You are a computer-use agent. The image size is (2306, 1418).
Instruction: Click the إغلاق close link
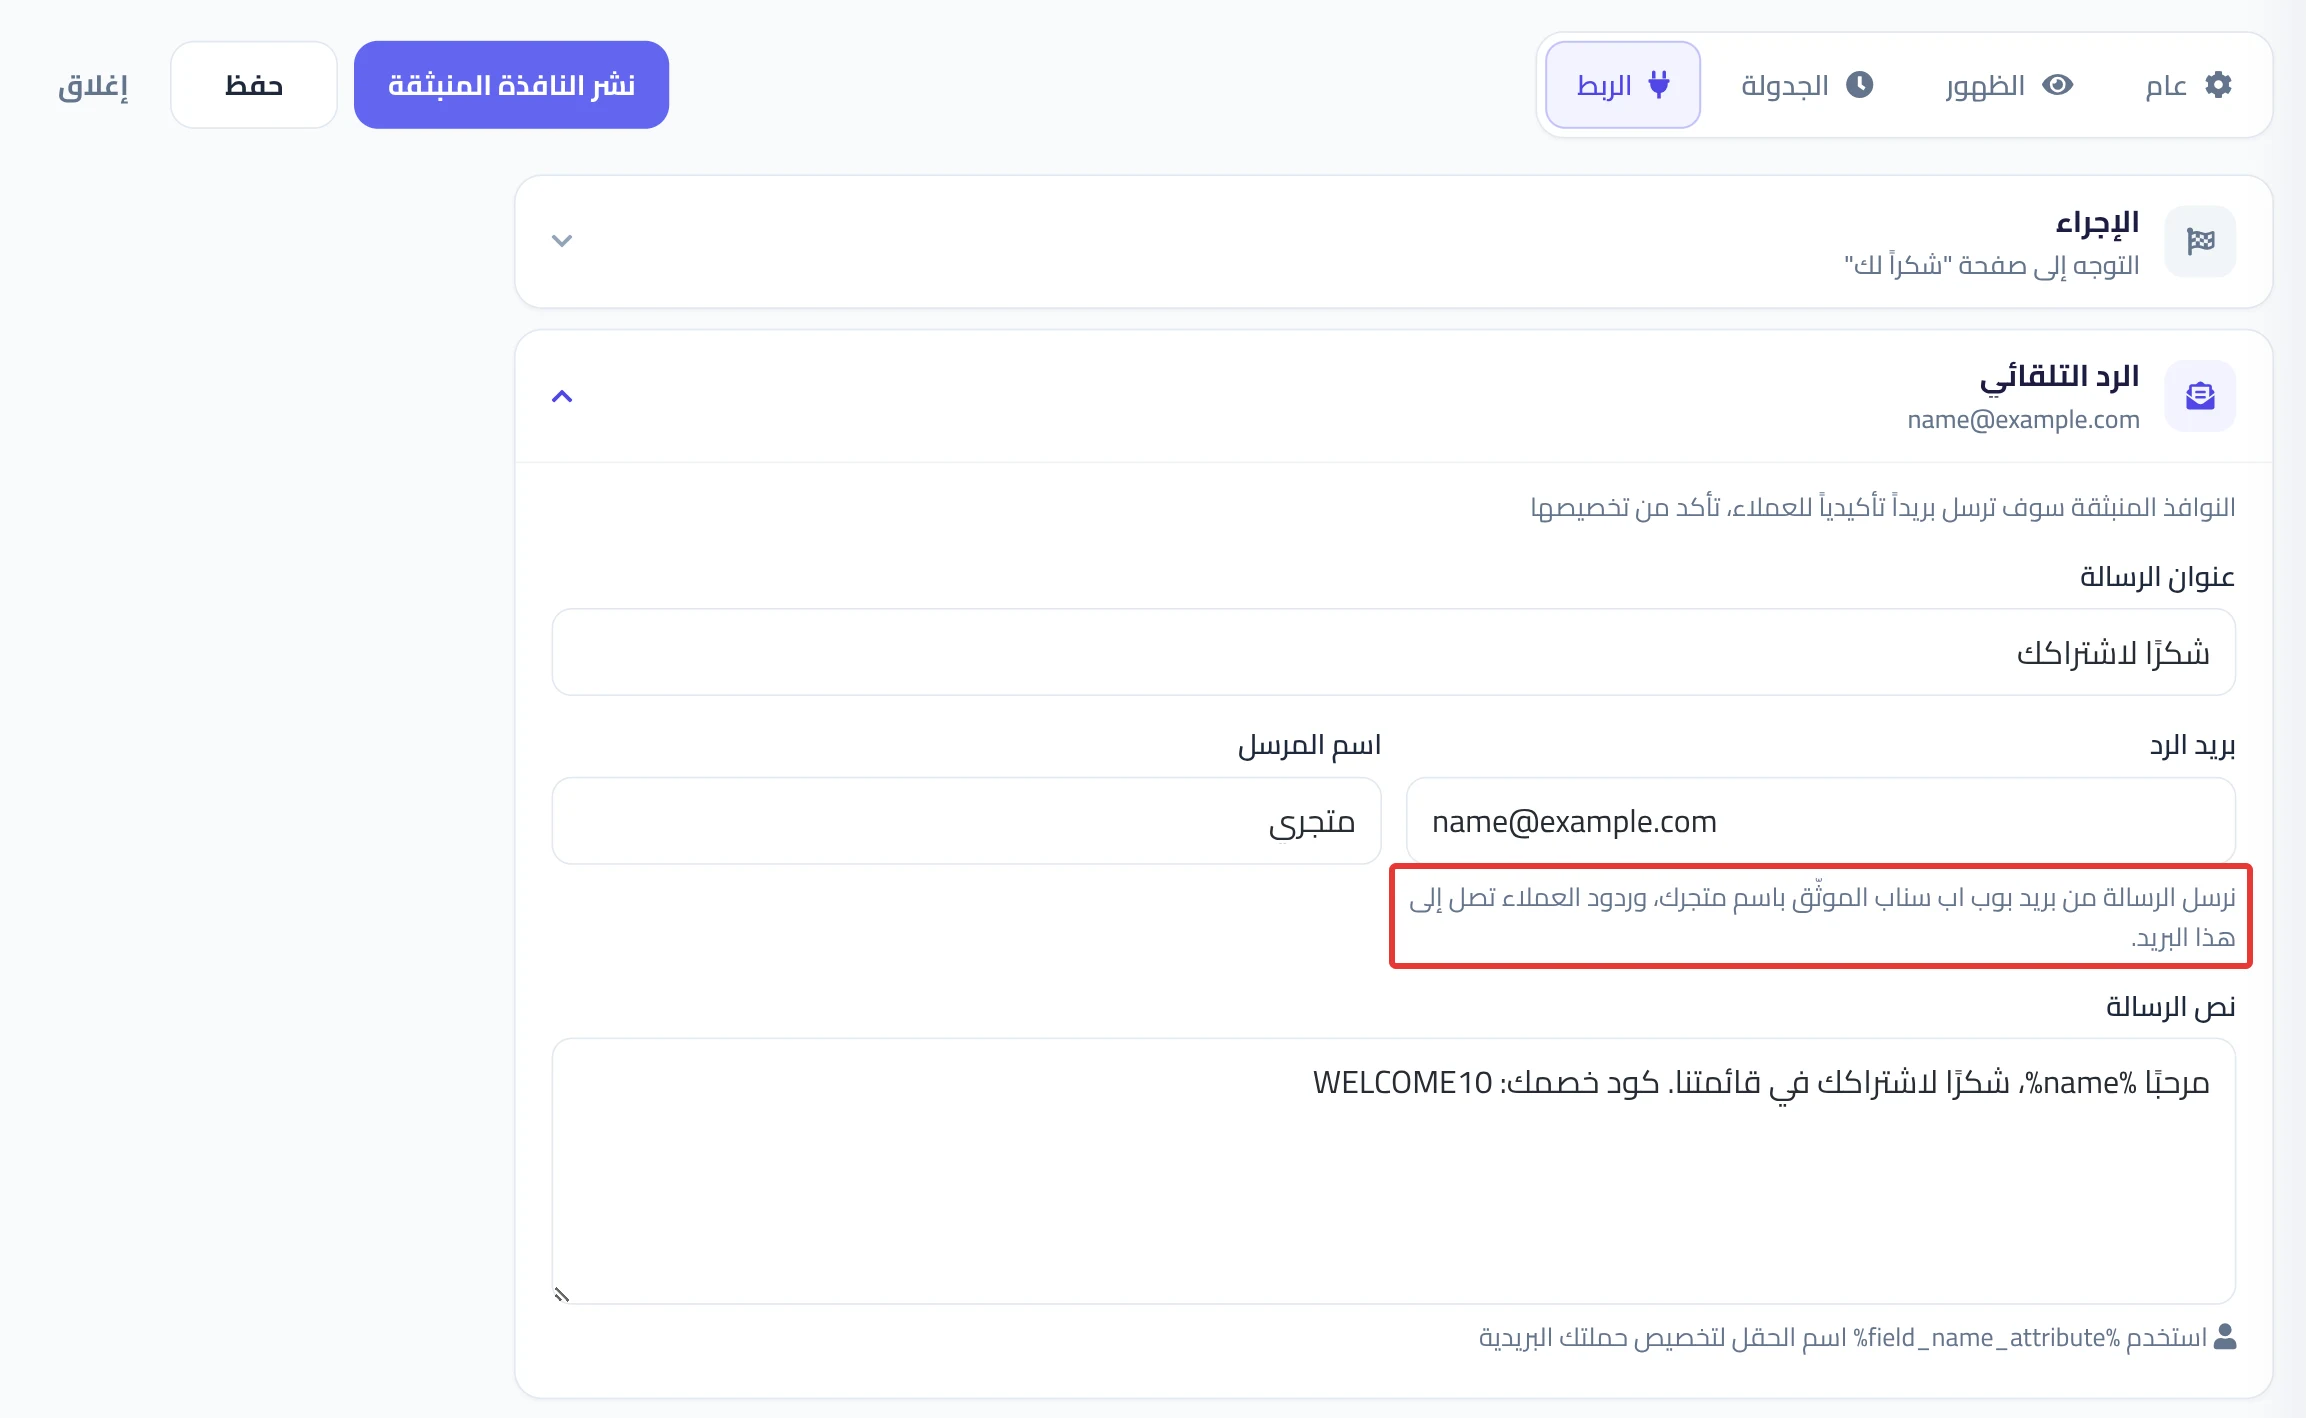point(93,86)
